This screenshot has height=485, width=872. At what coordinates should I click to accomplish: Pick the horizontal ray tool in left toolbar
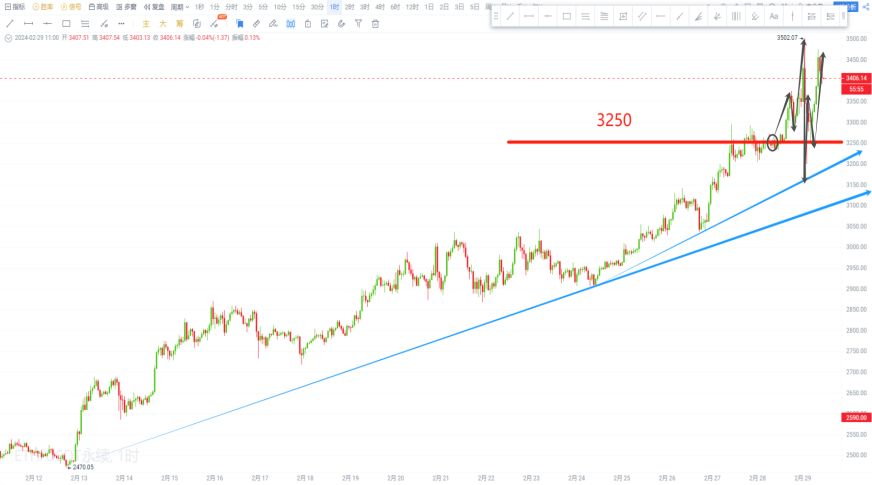point(47,23)
